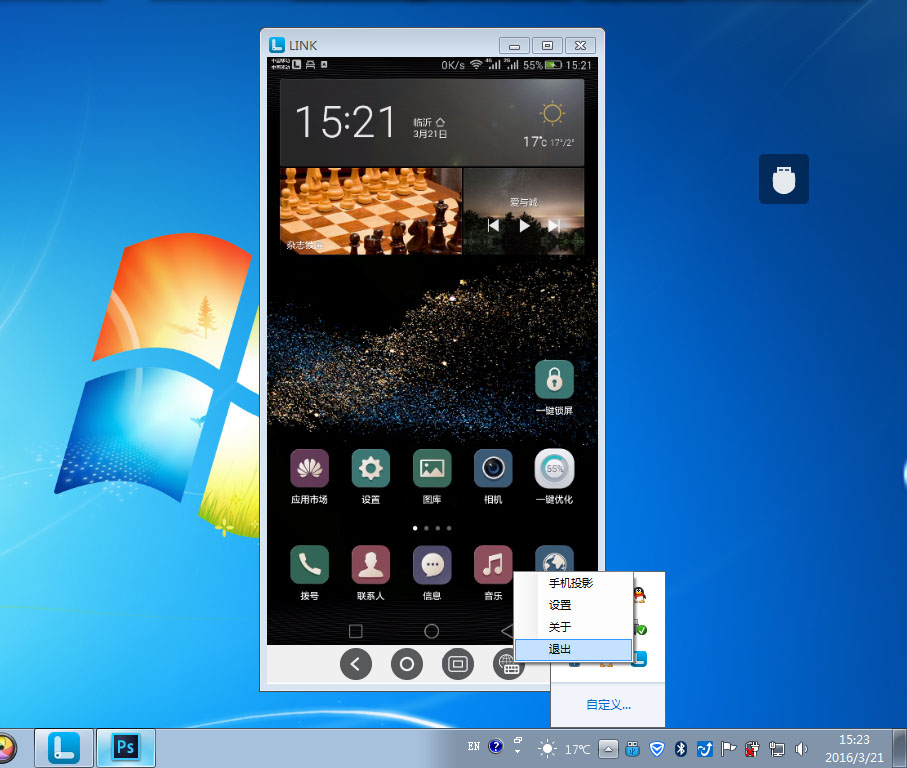Open the 相机 camera app

493,469
